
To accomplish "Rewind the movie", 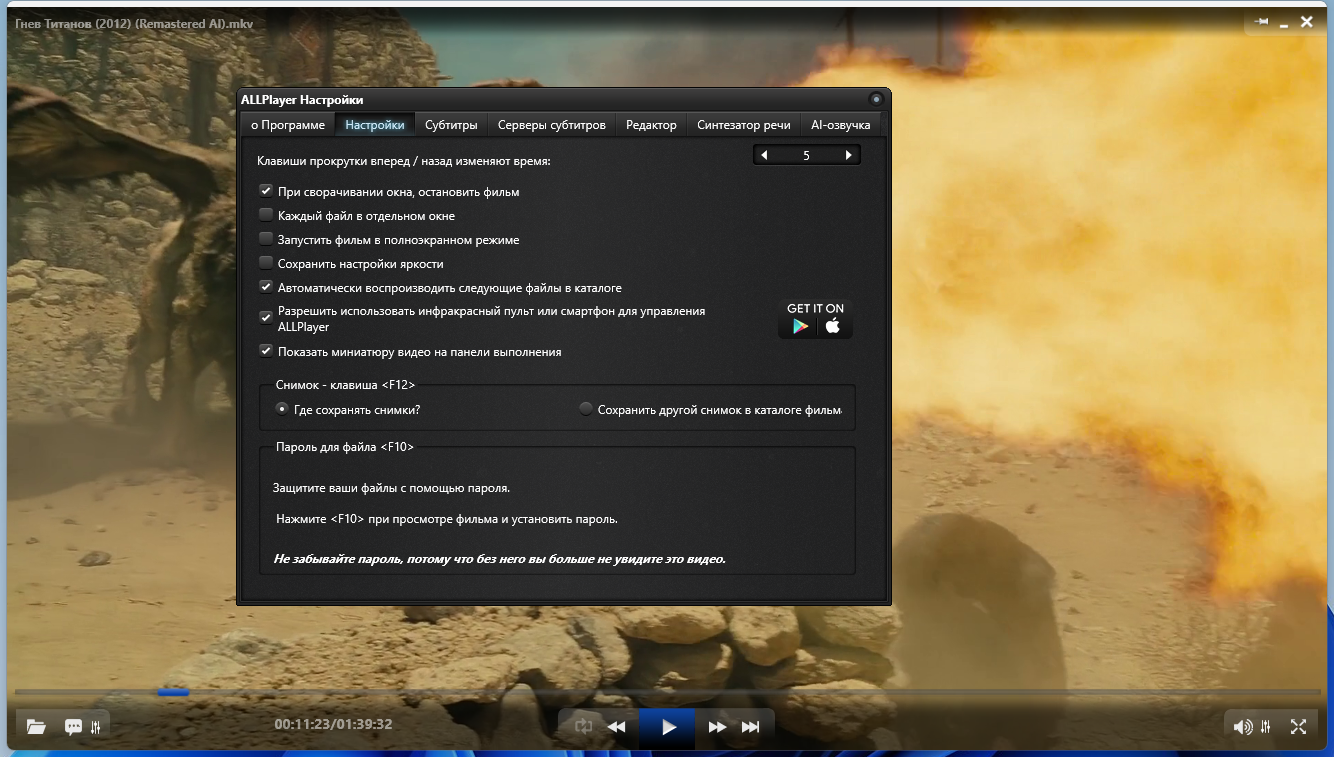I will tap(617, 727).
